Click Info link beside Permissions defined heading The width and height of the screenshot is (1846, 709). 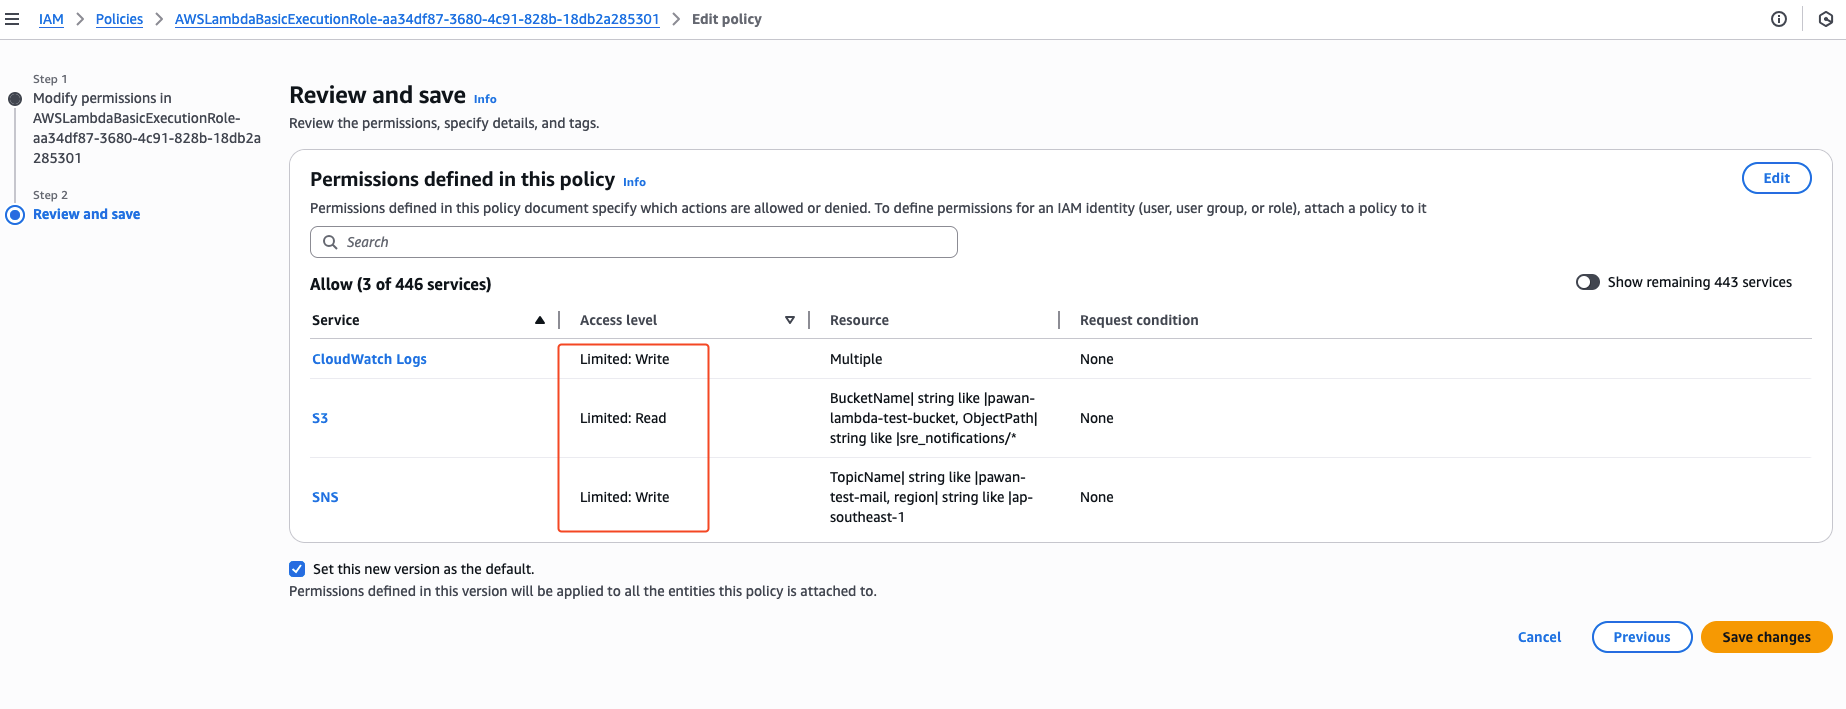634,182
